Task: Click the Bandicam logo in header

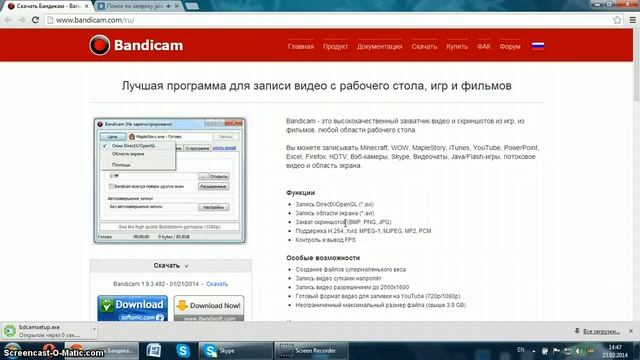Action: [136, 45]
